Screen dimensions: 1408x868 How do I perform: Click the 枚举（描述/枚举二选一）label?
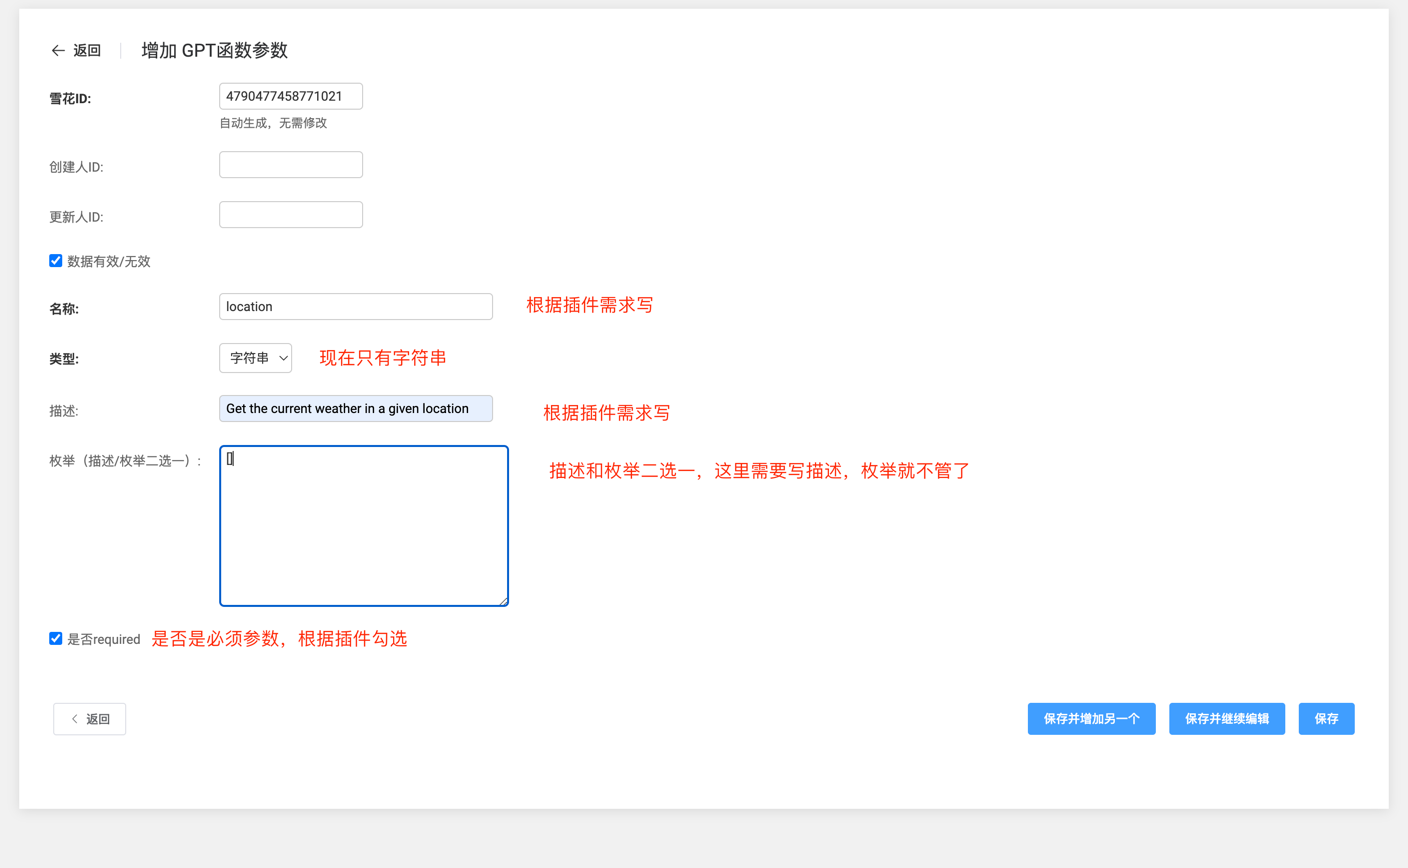coord(126,461)
